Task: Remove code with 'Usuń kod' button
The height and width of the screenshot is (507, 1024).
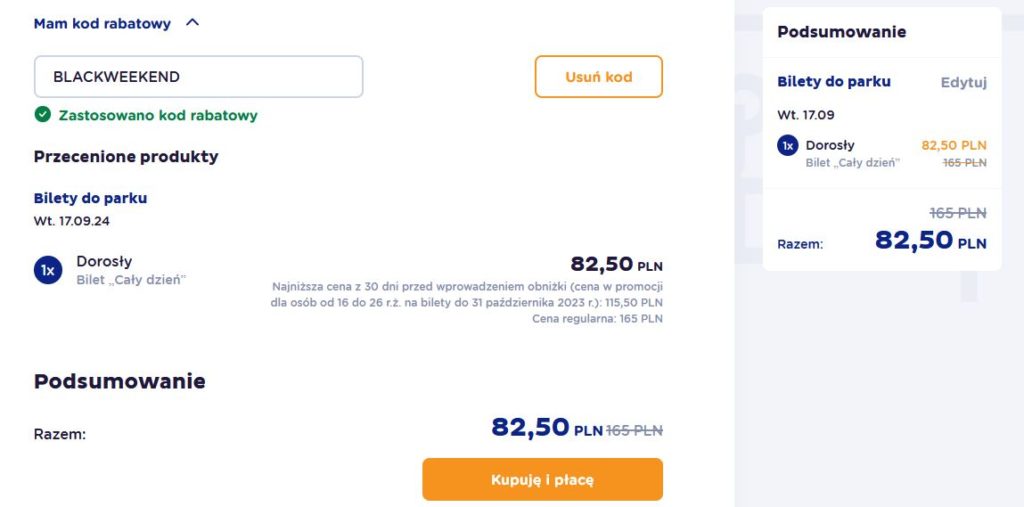Action: point(598,76)
